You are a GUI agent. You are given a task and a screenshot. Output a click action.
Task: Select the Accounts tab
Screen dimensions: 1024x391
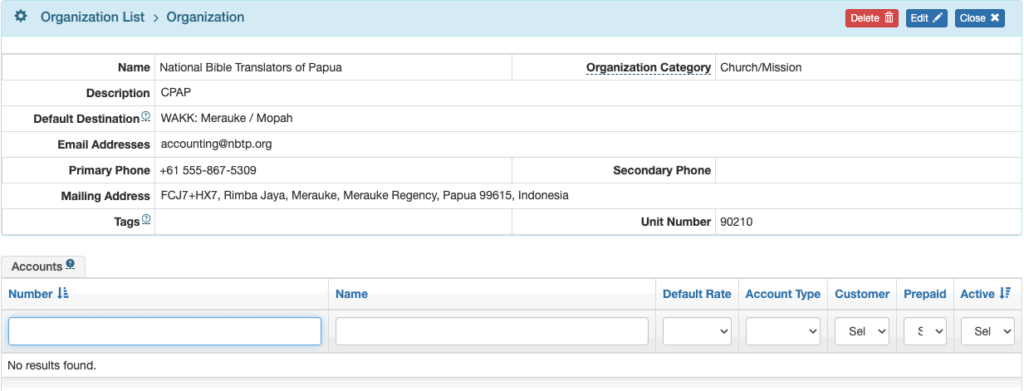click(x=43, y=266)
